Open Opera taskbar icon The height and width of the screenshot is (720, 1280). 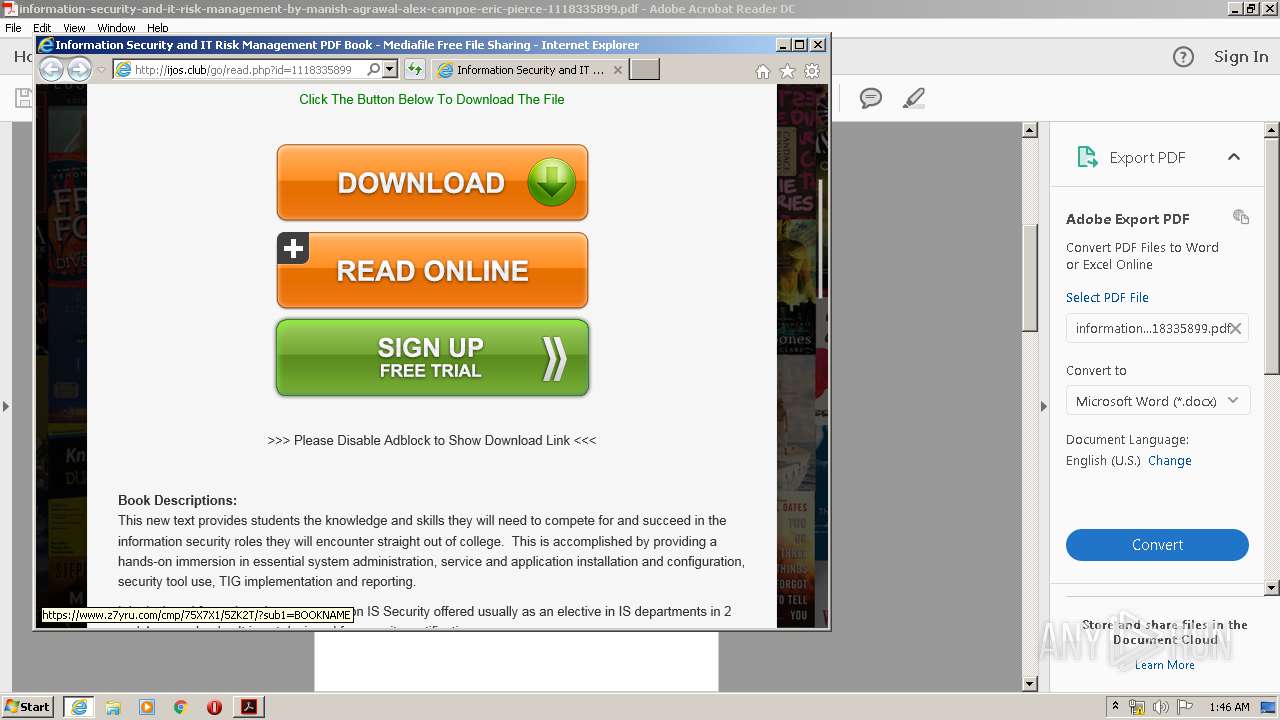[x=214, y=707]
